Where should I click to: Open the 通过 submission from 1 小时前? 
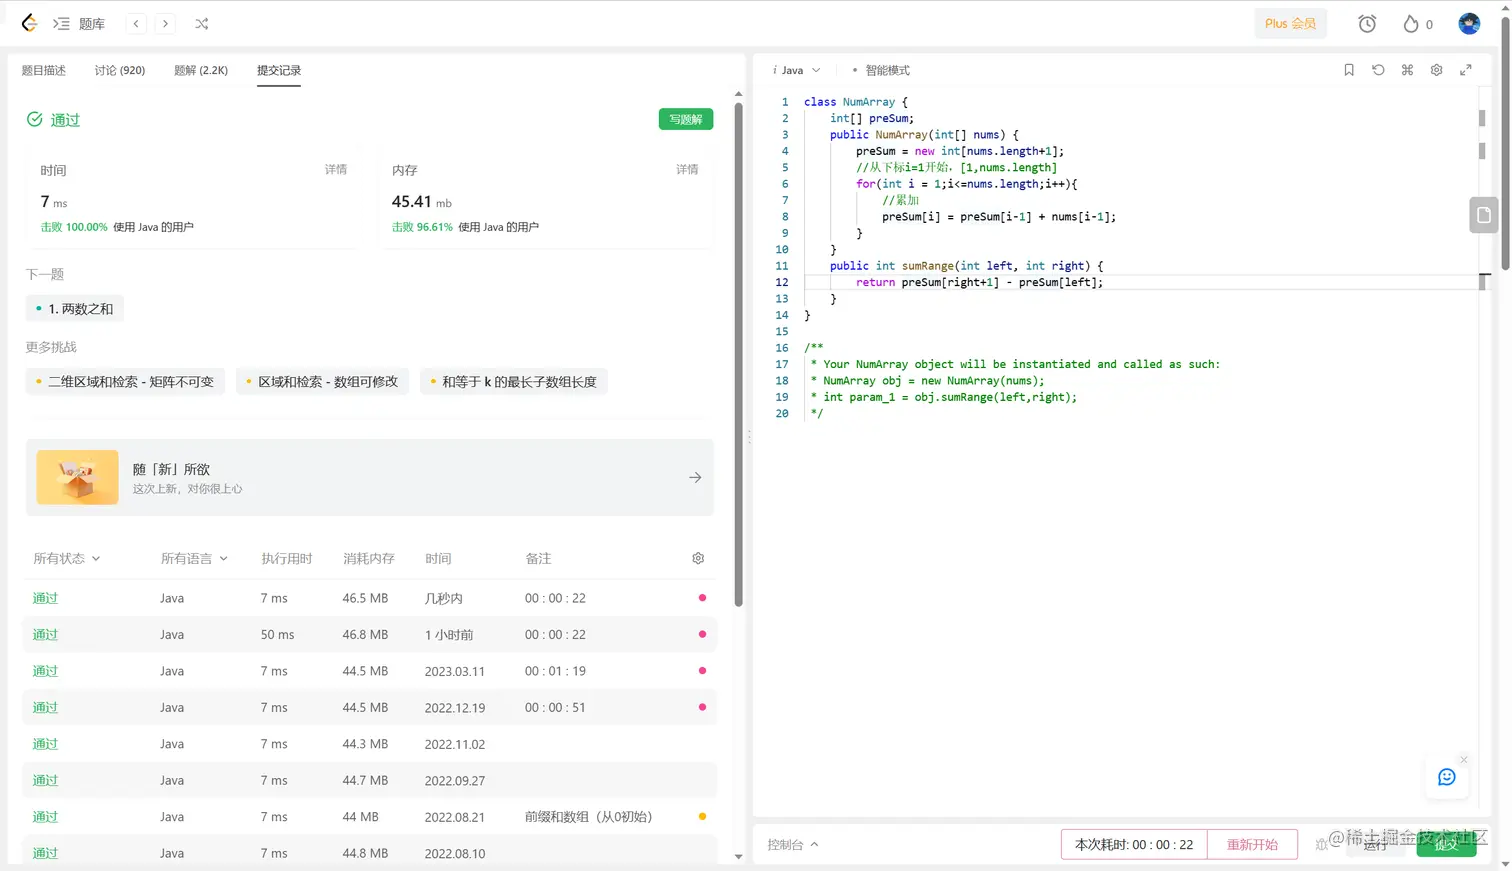(45, 635)
